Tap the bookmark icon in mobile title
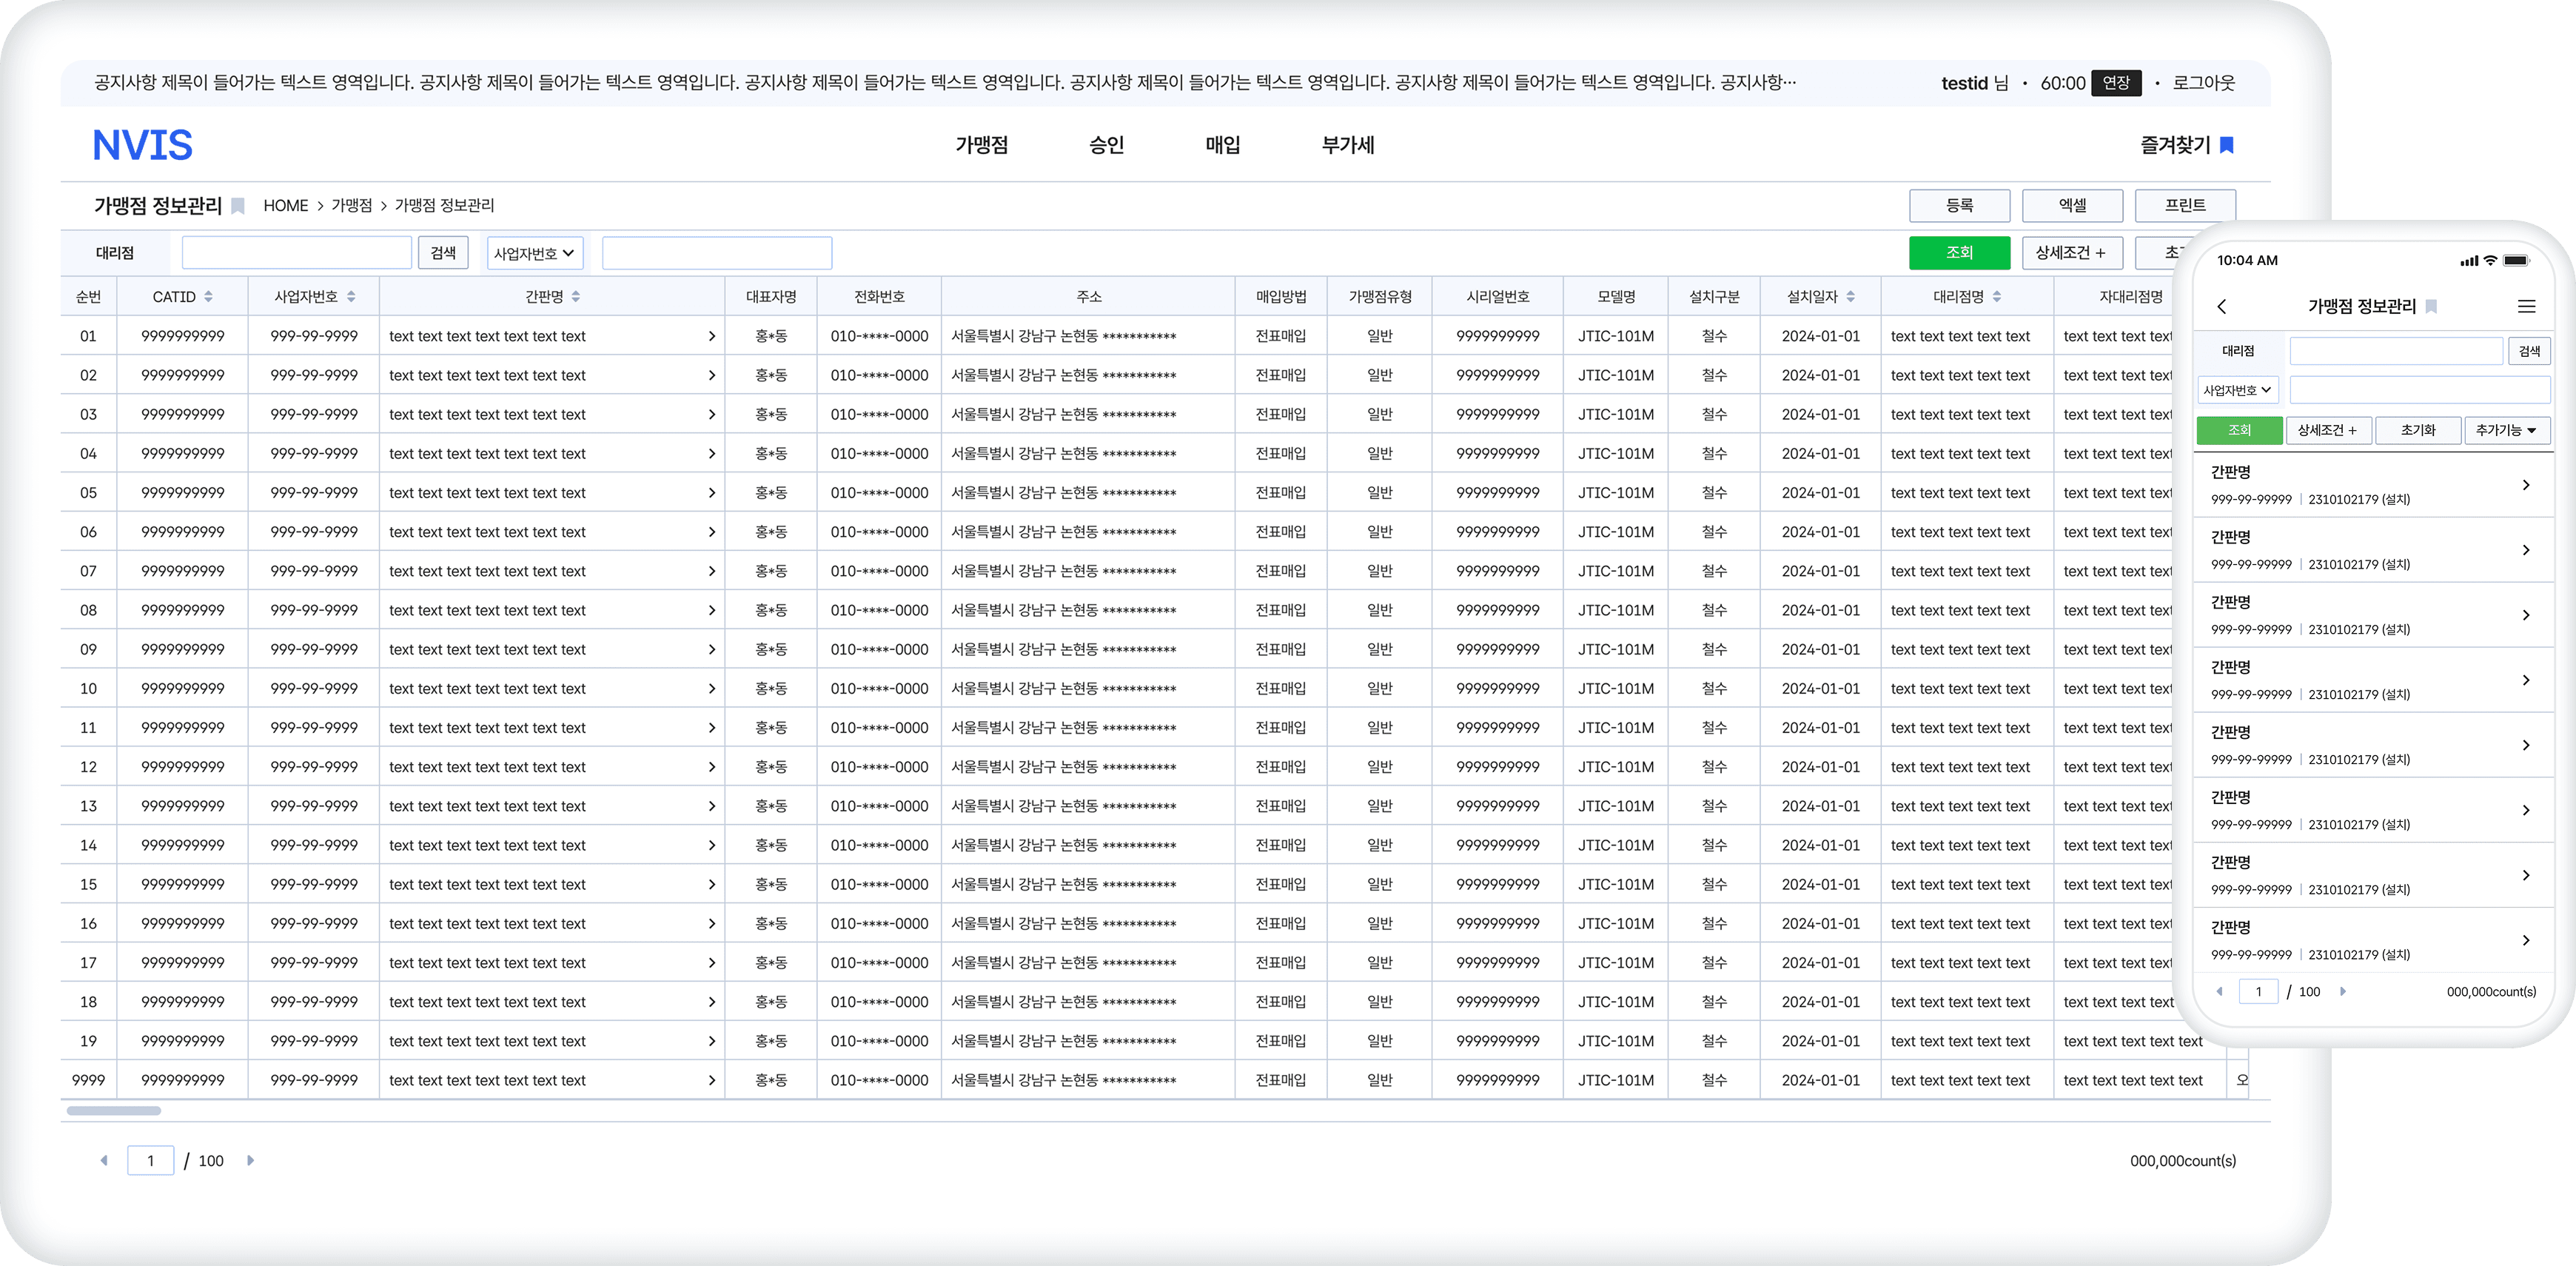The height and width of the screenshot is (1266, 2576). 2431,307
